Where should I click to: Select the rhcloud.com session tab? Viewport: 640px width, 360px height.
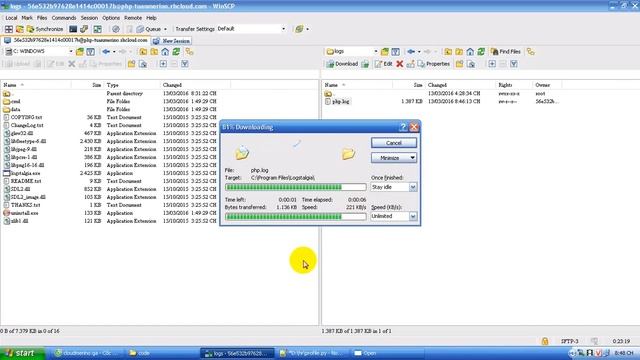[76, 40]
